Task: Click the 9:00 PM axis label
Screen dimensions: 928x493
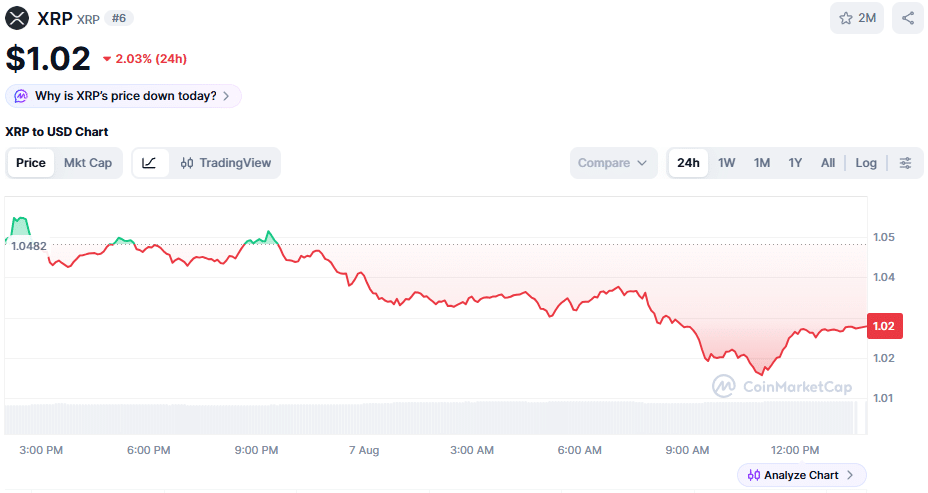Action: pos(256,450)
